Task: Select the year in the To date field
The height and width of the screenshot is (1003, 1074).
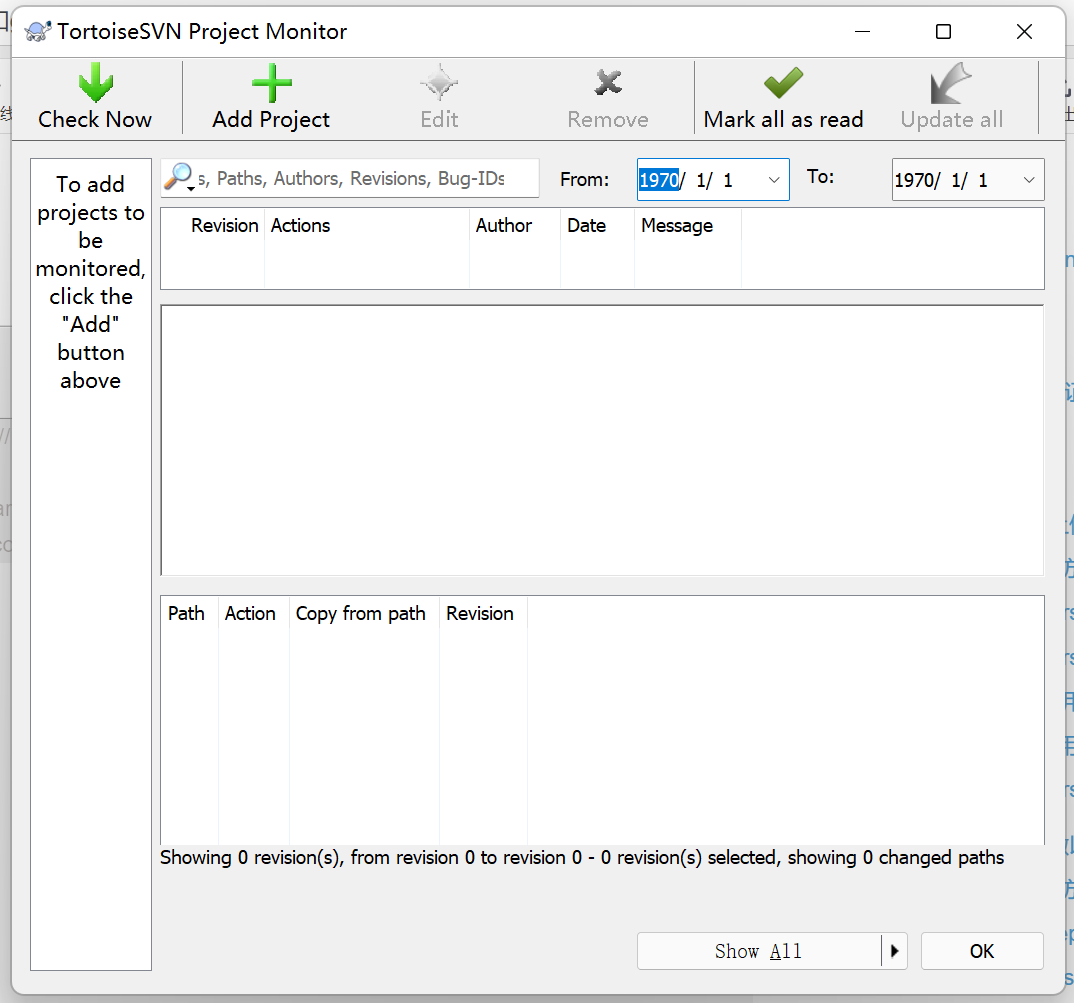Action: pyautogui.click(x=915, y=179)
